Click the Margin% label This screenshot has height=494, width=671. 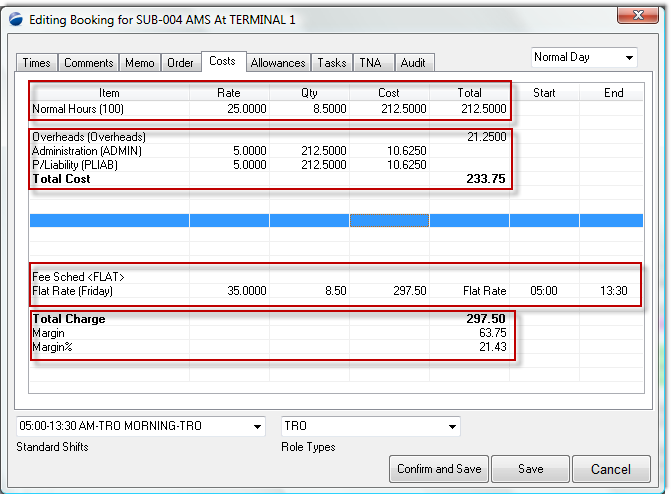(52, 347)
